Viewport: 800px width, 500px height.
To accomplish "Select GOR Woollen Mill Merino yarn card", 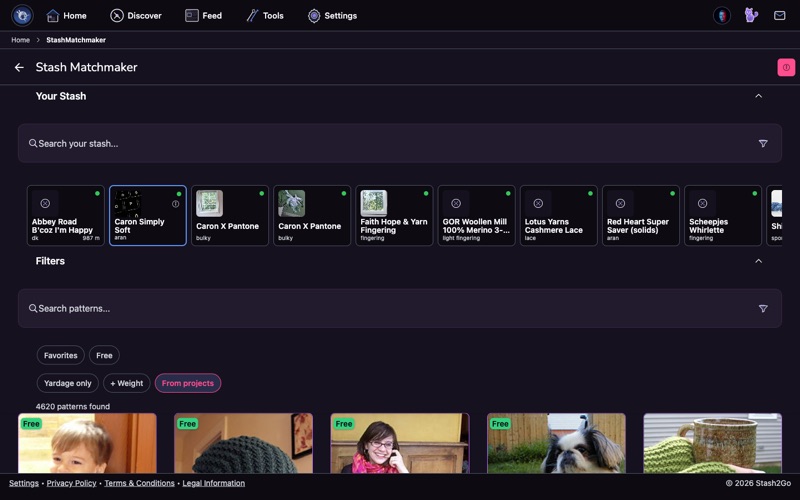I will [x=477, y=215].
